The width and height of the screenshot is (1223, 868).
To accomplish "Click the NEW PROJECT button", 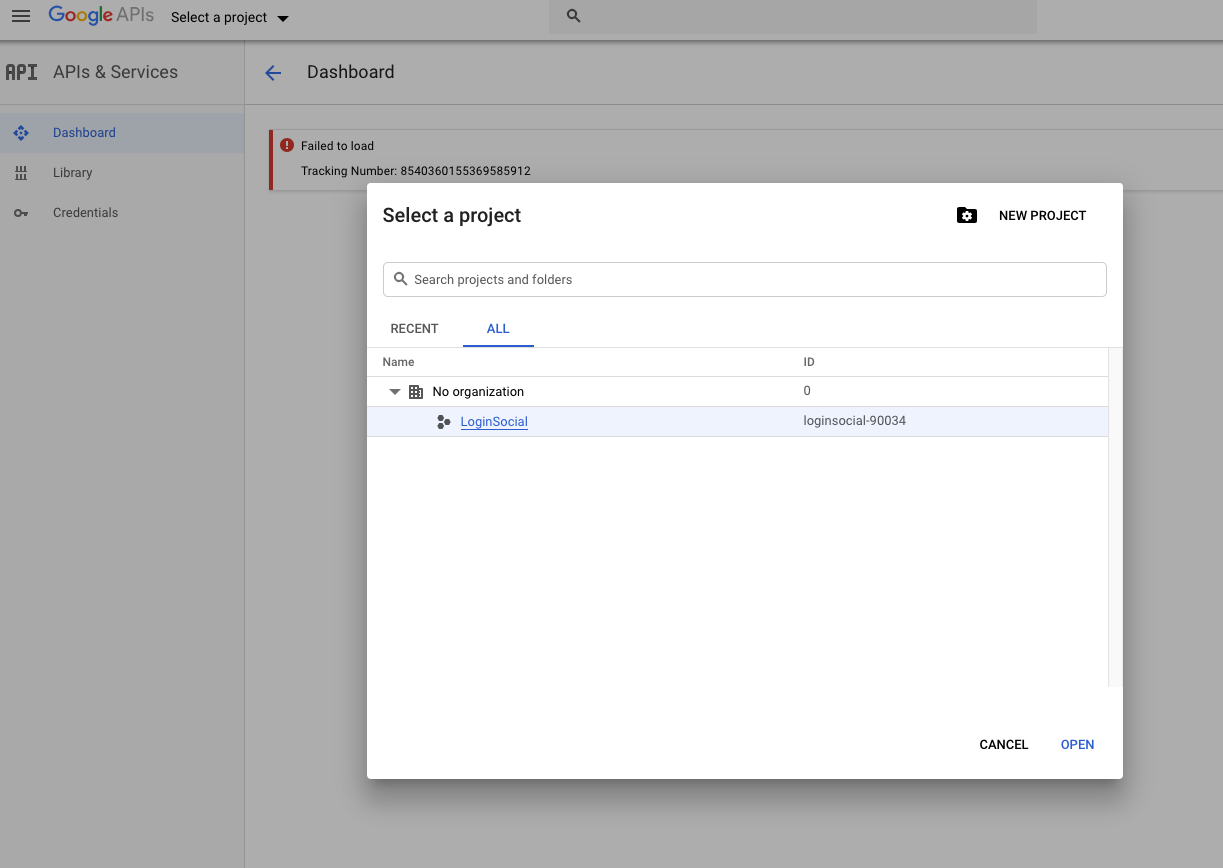I will (1041, 216).
